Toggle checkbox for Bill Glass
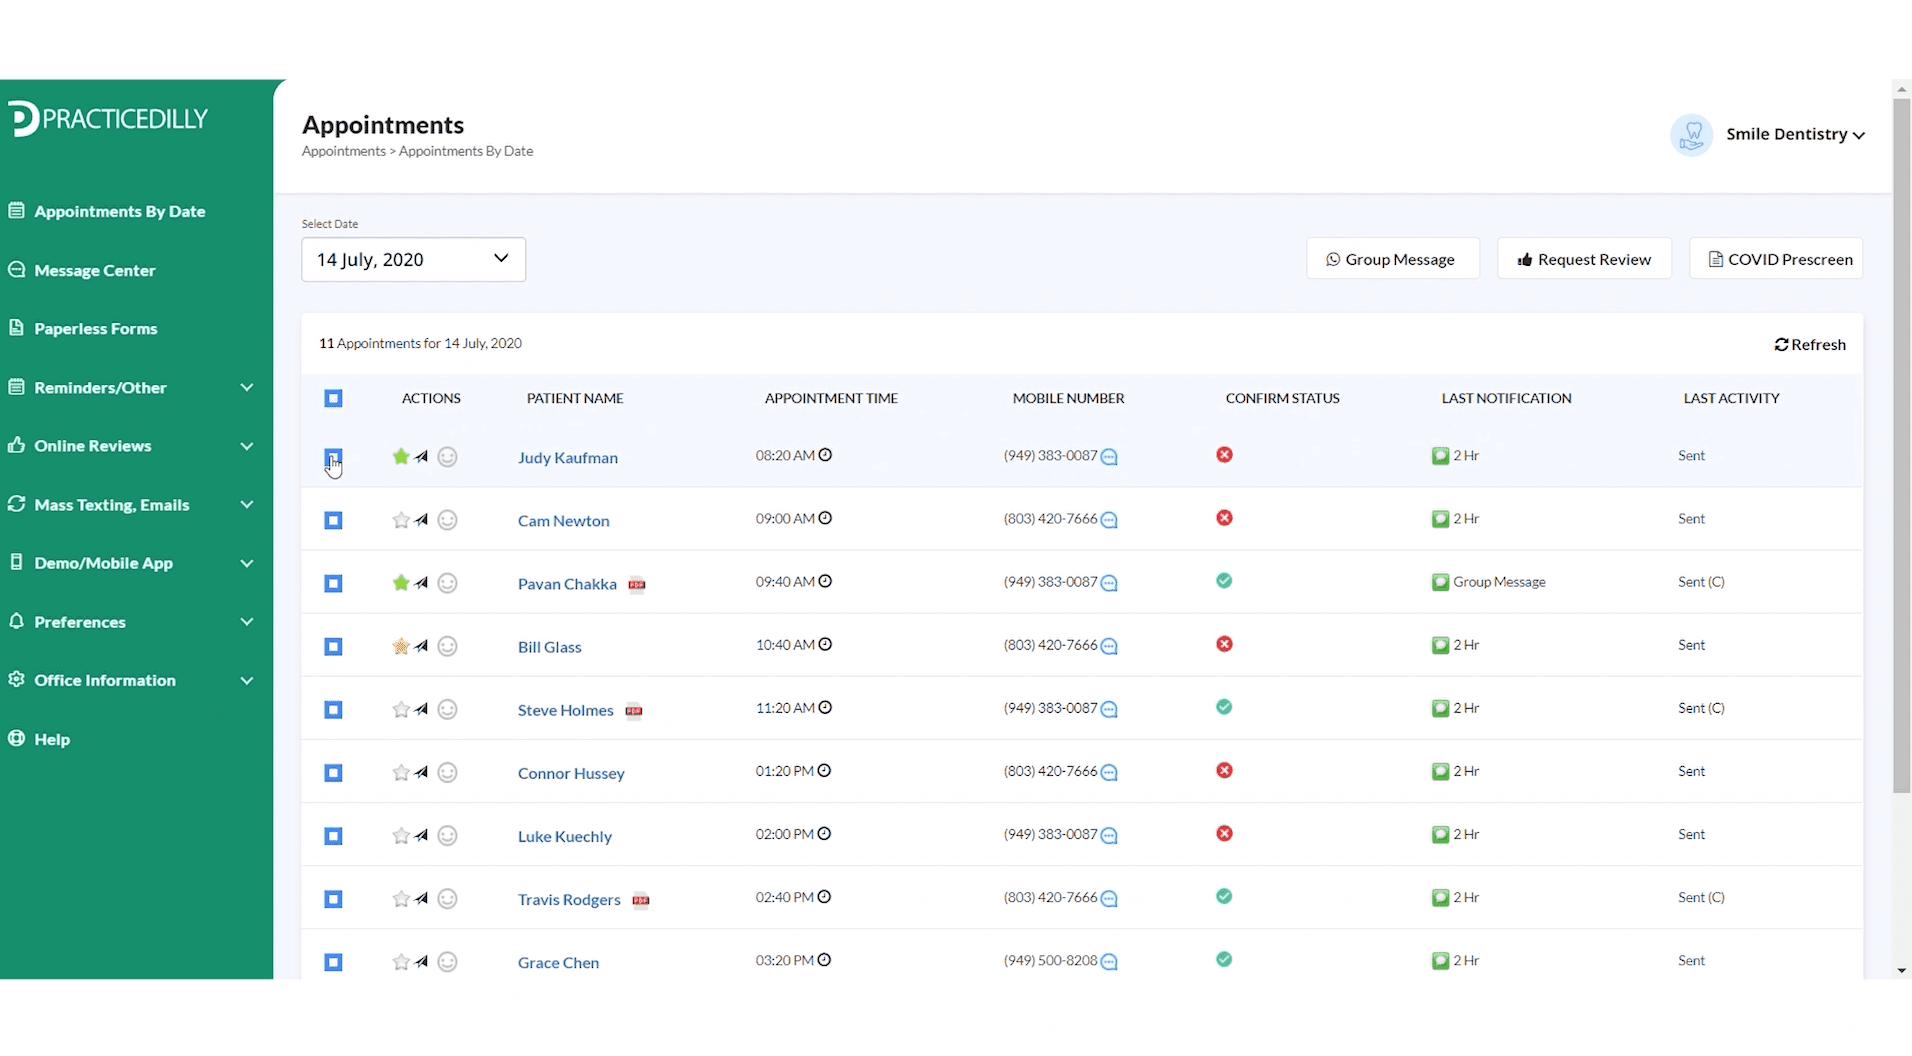 334,647
